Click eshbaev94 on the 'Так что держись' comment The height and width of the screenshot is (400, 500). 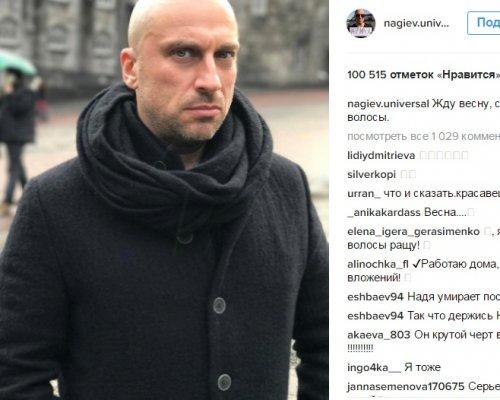375,316
